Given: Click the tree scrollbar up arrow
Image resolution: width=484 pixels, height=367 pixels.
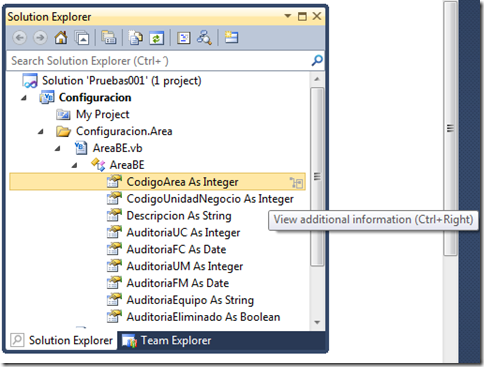Looking at the screenshot, I should [x=317, y=79].
